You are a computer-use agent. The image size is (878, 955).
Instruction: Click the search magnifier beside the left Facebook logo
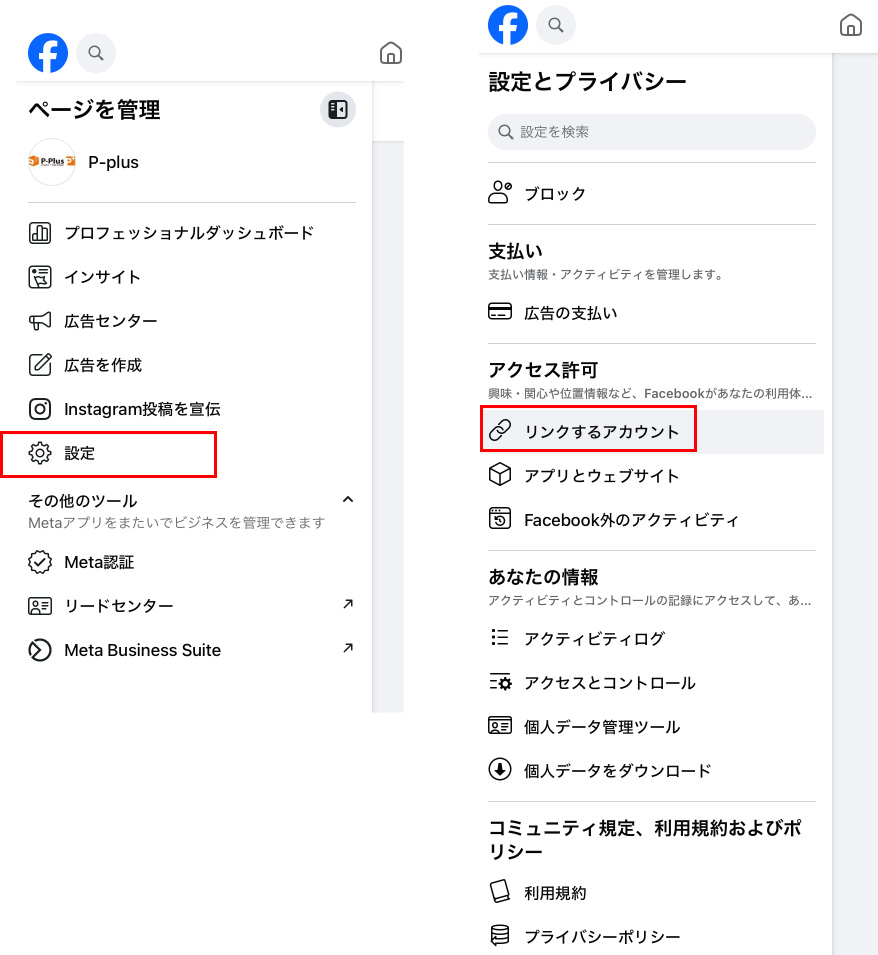point(96,53)
